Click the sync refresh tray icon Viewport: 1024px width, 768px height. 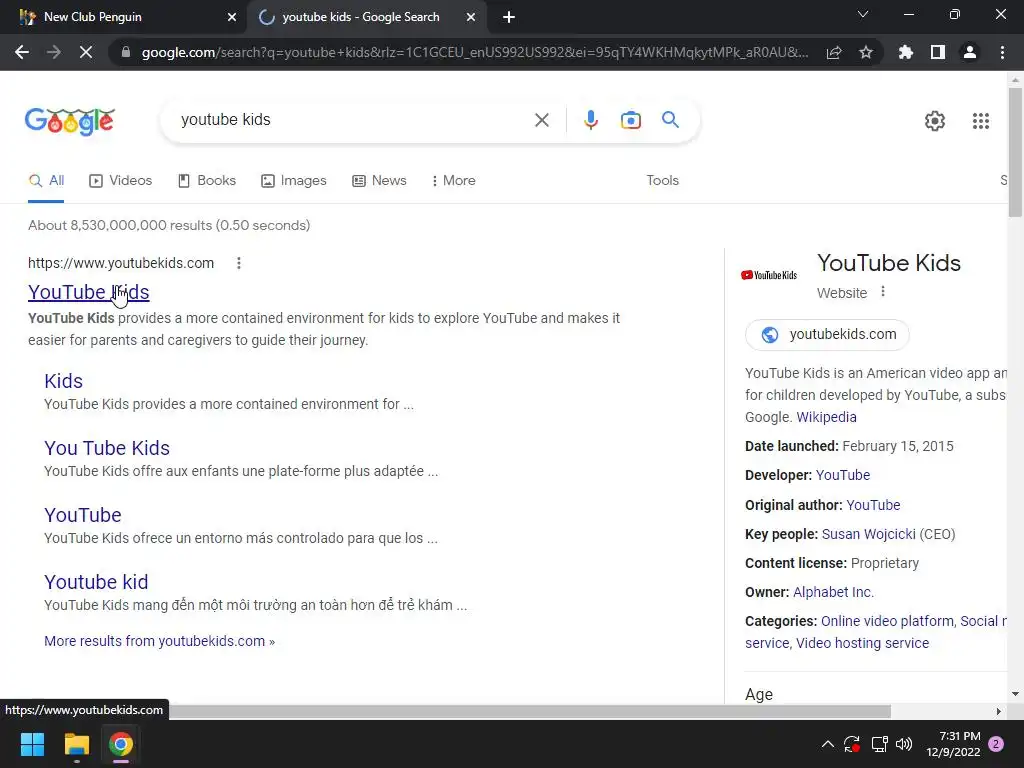852,744
